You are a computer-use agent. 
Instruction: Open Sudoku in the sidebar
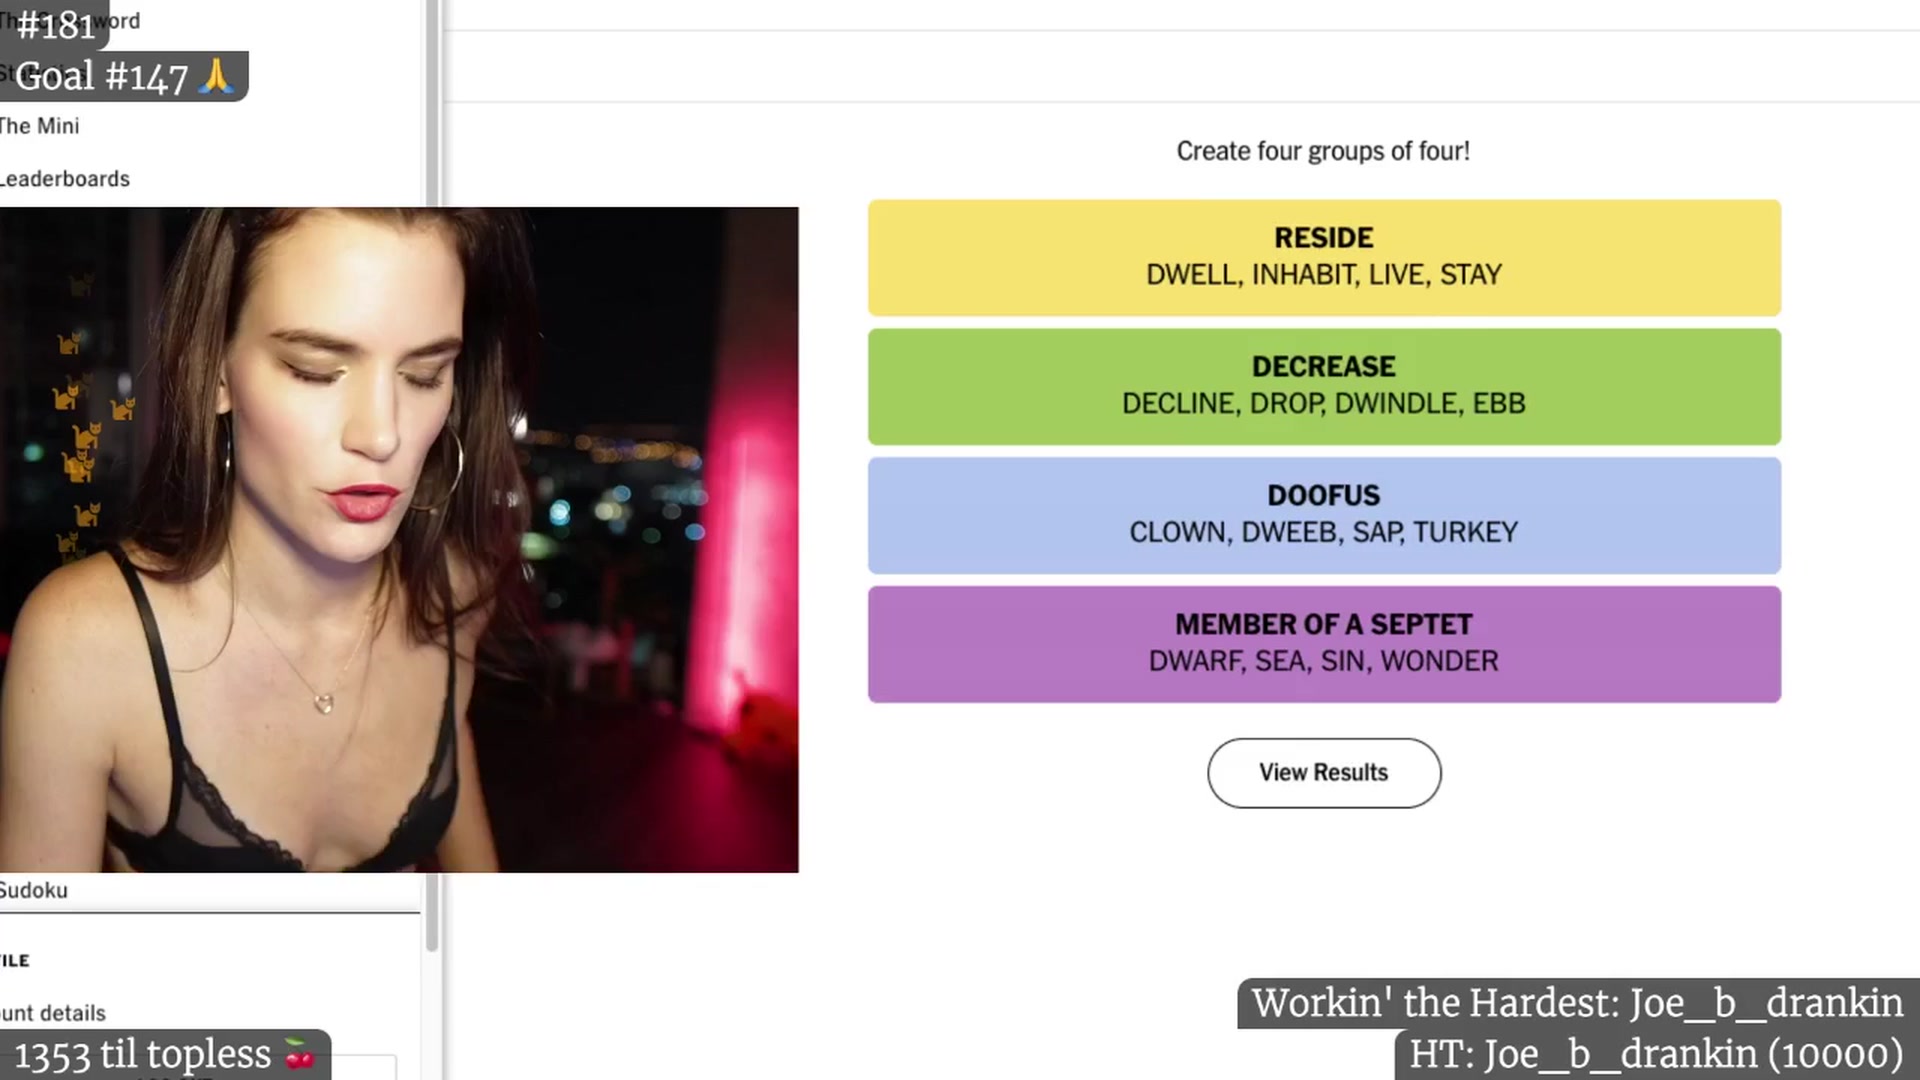34,890
